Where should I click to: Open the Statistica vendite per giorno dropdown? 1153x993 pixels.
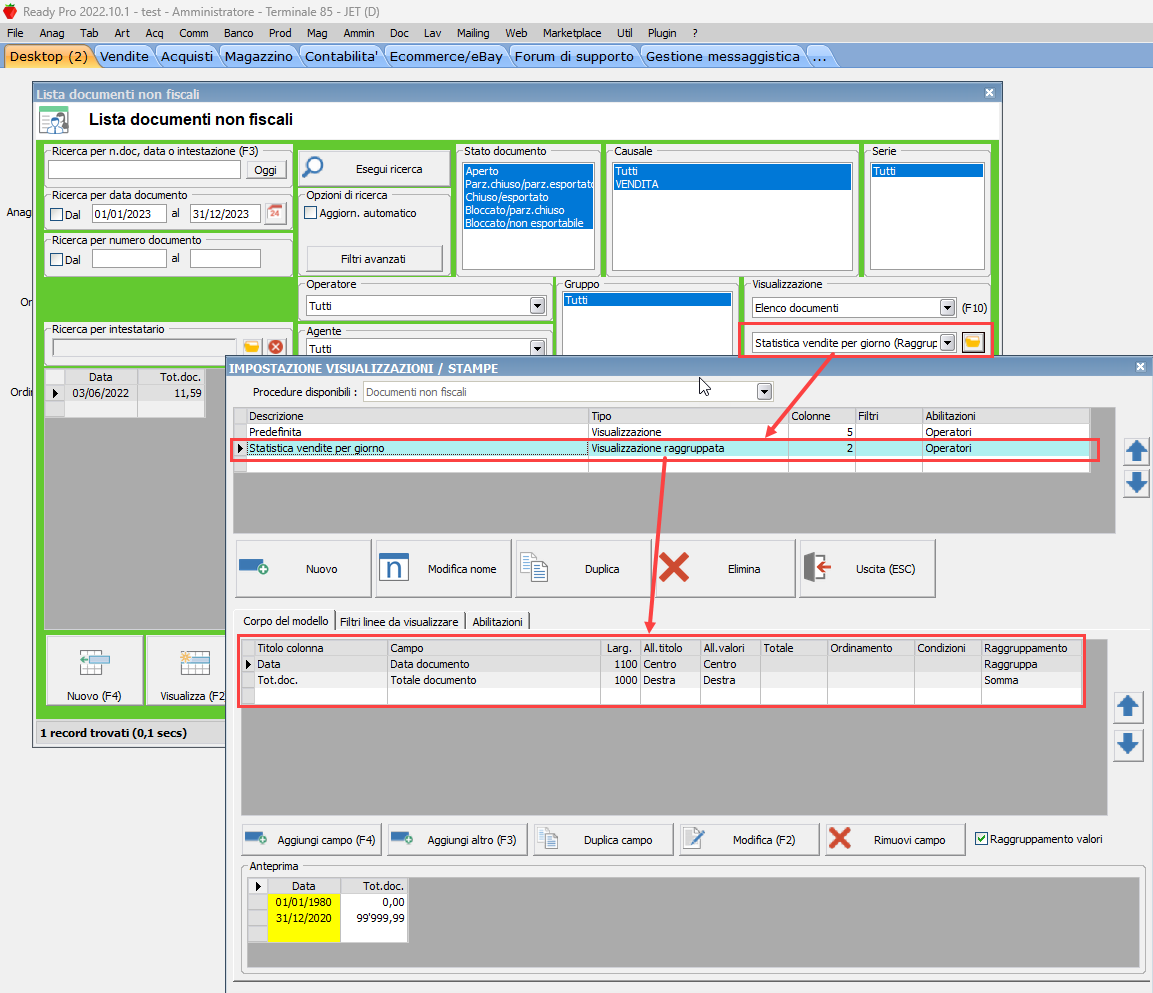tap(947, 343)
